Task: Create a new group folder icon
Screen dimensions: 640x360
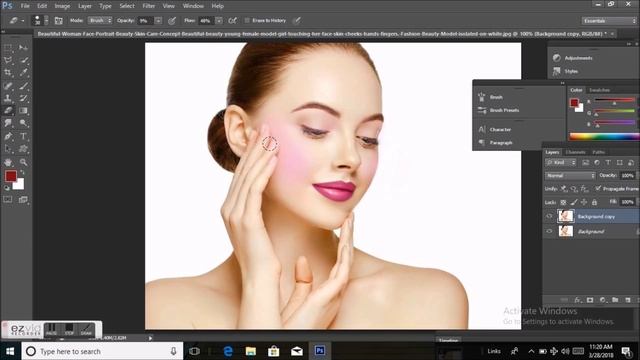Action: click(x=615, y=300)
